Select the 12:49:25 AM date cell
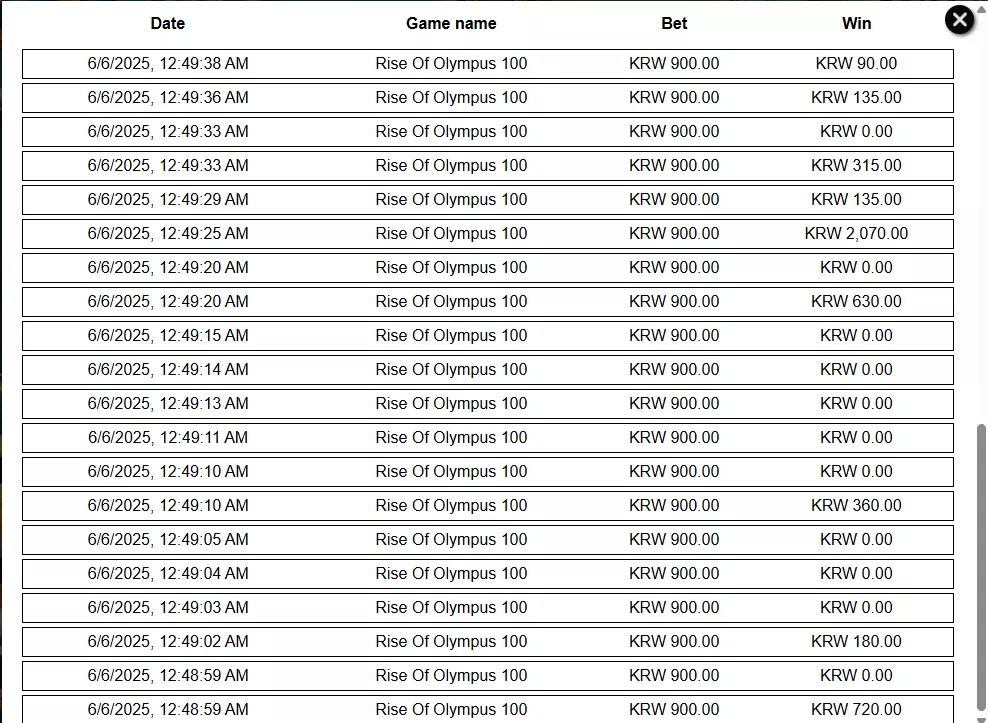Viewport: 988px width, 723px height. pos(168,234)
